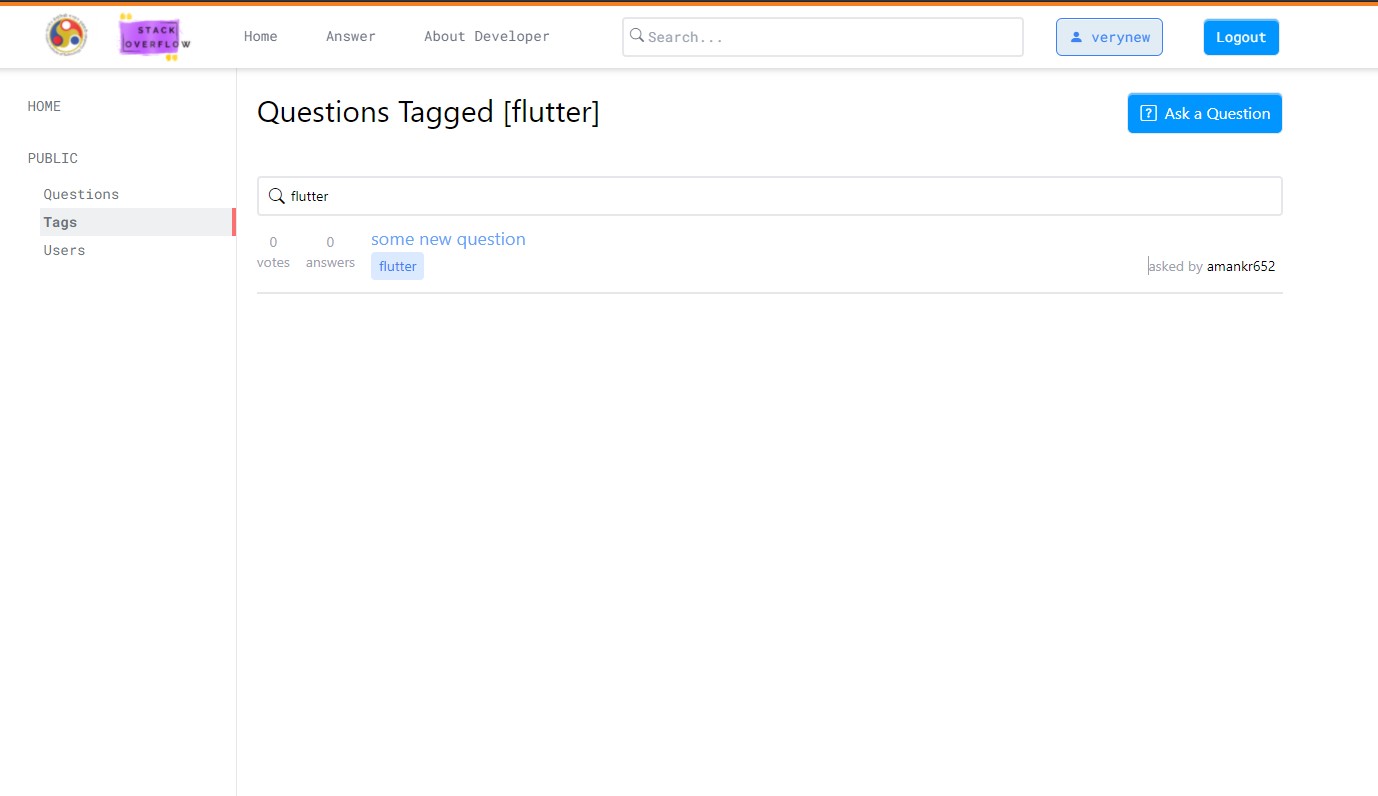Select HOME in the left sidebar

click(44, 106)
